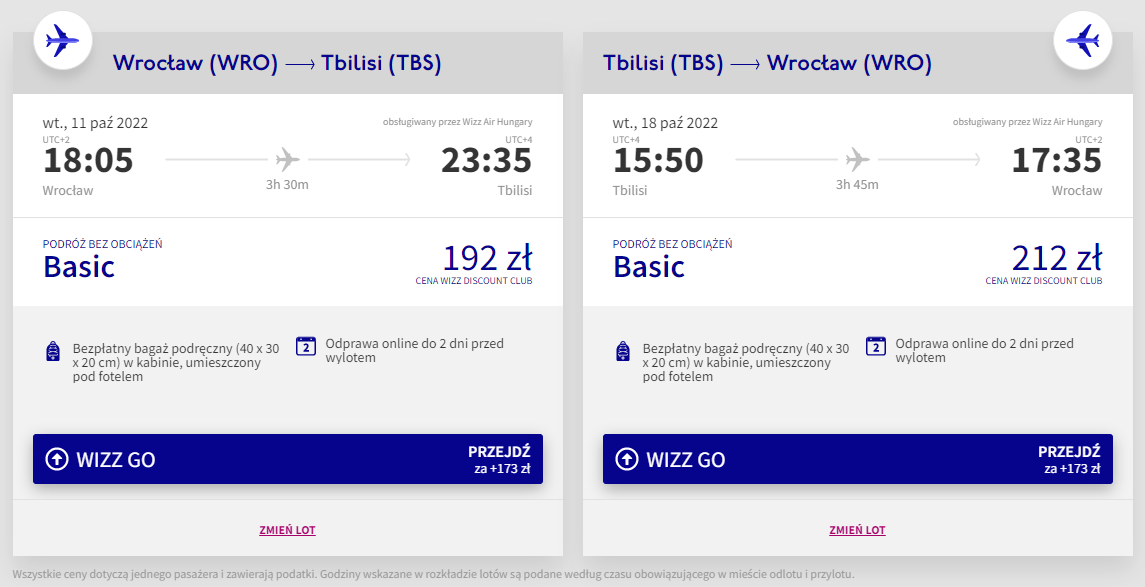Click the 15:50 departure time from Tbilisi
The height and width of the screenshot is (587, 1145).
point(658,161)
